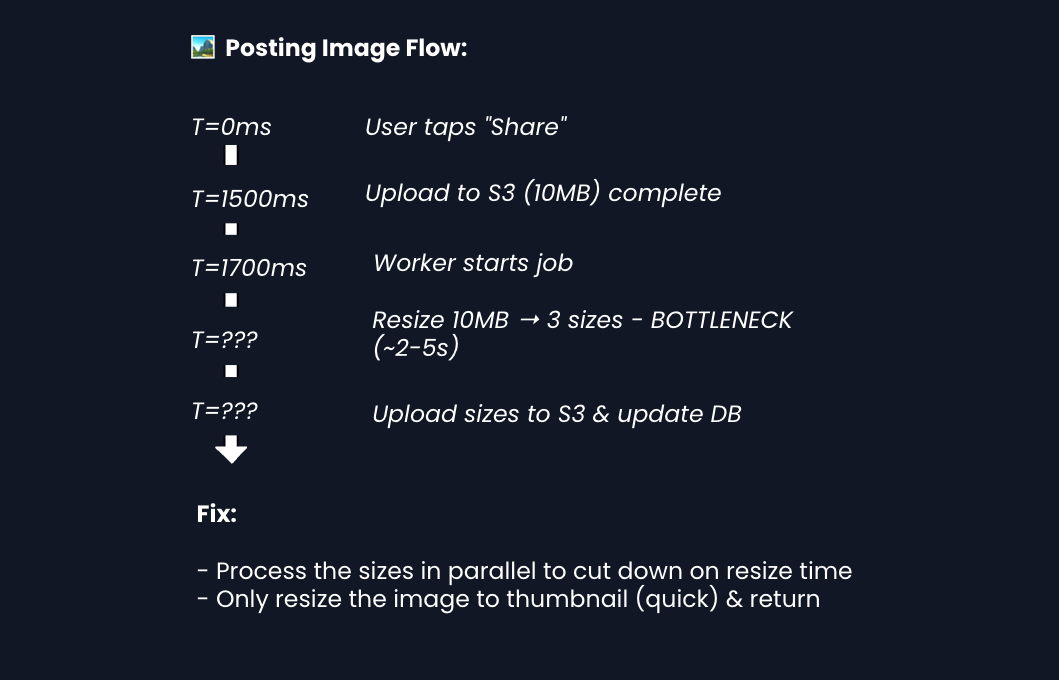Select the "Posting Image Flow:" heading
The image size is (1059, 680).
pos(346,48)
